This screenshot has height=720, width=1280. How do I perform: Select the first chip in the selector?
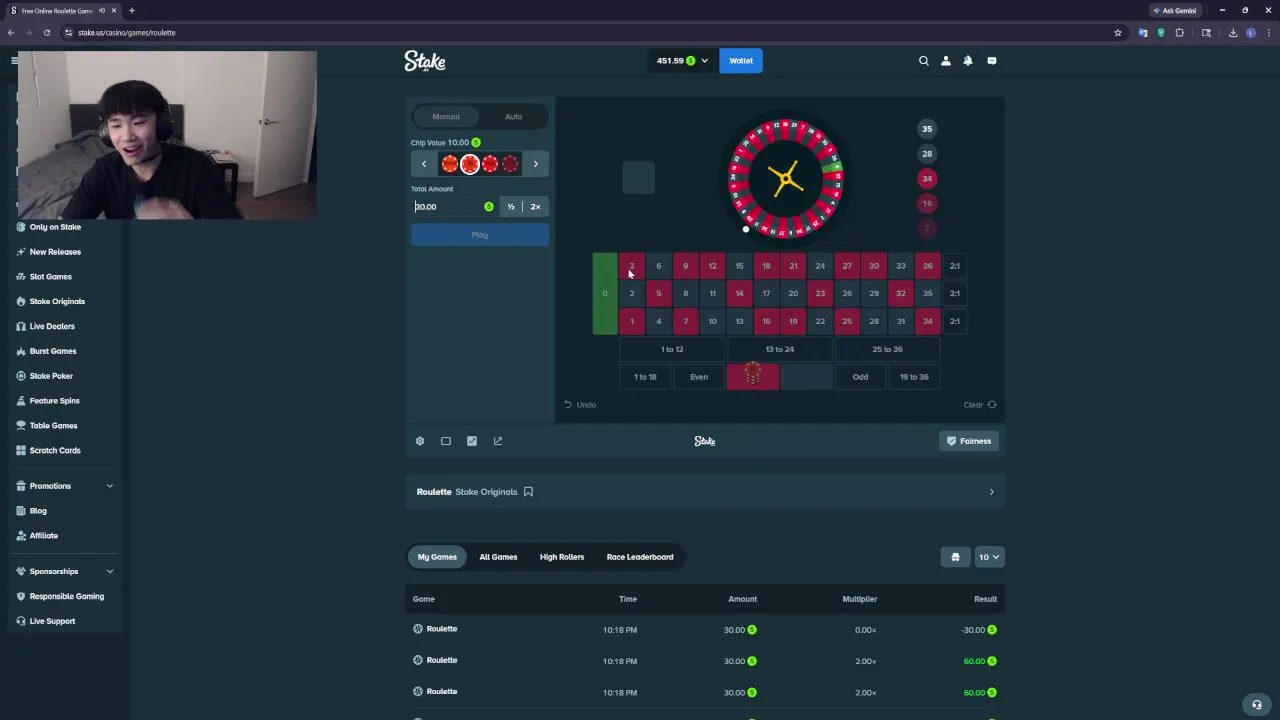(450, 164)
